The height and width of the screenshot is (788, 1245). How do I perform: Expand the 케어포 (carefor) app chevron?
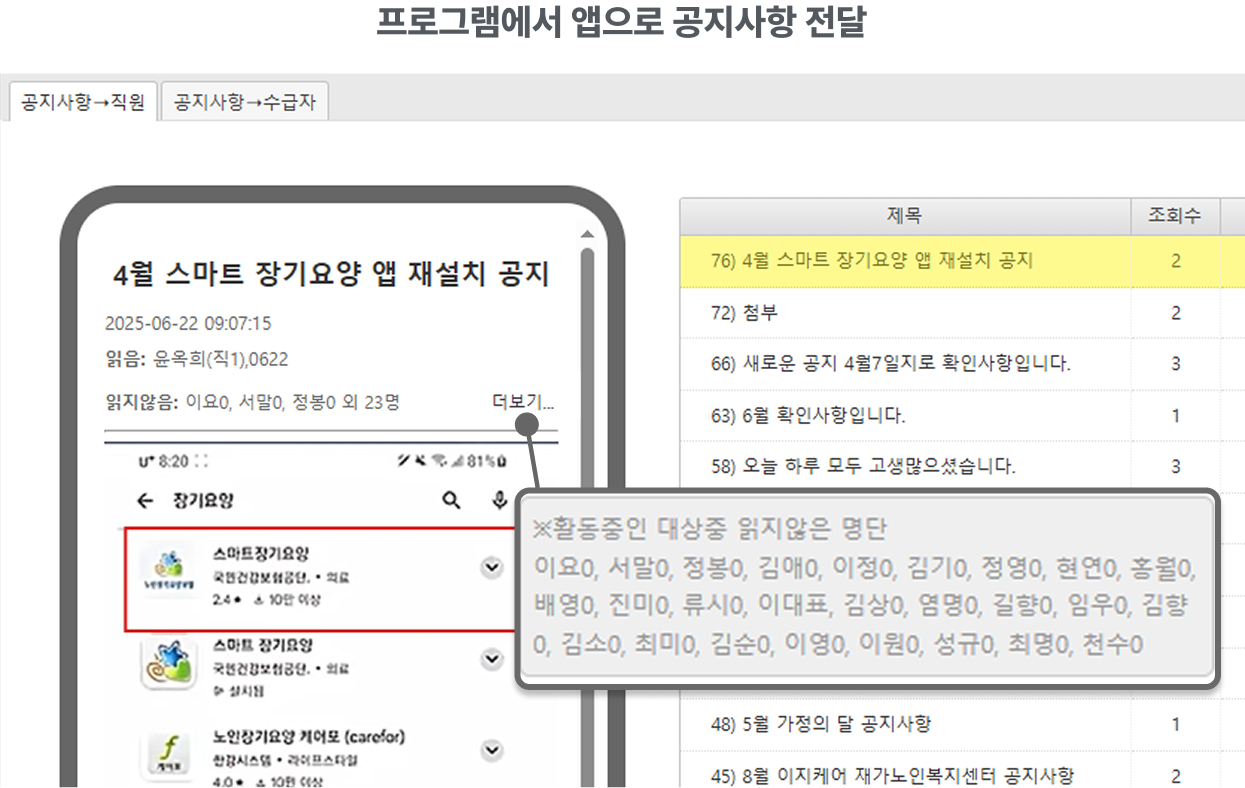(491, 750)
